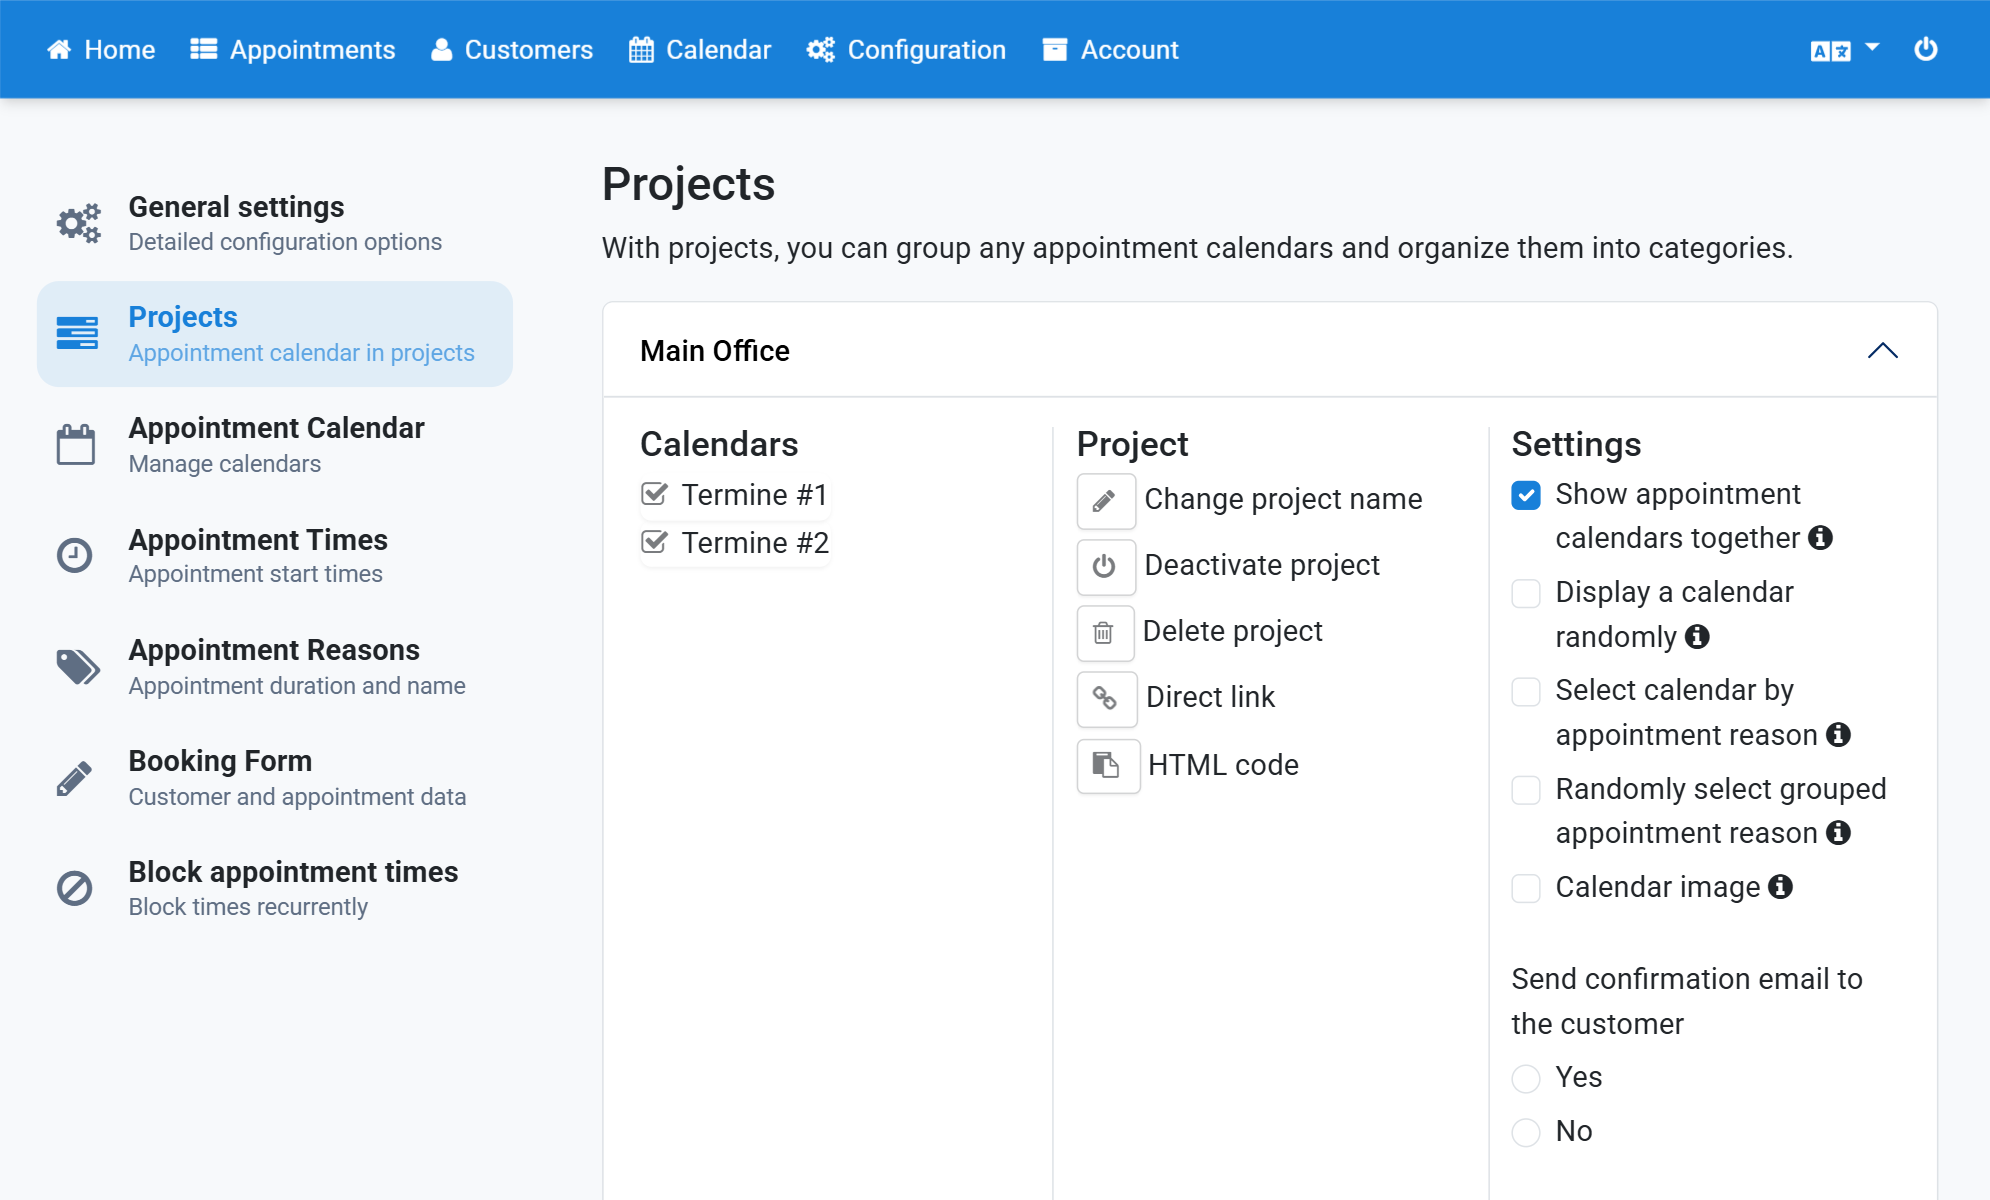This screenshot has width=1990, height=1200.
Task: Click the power icon for Deactivate project
Action: click(1105, 567)
